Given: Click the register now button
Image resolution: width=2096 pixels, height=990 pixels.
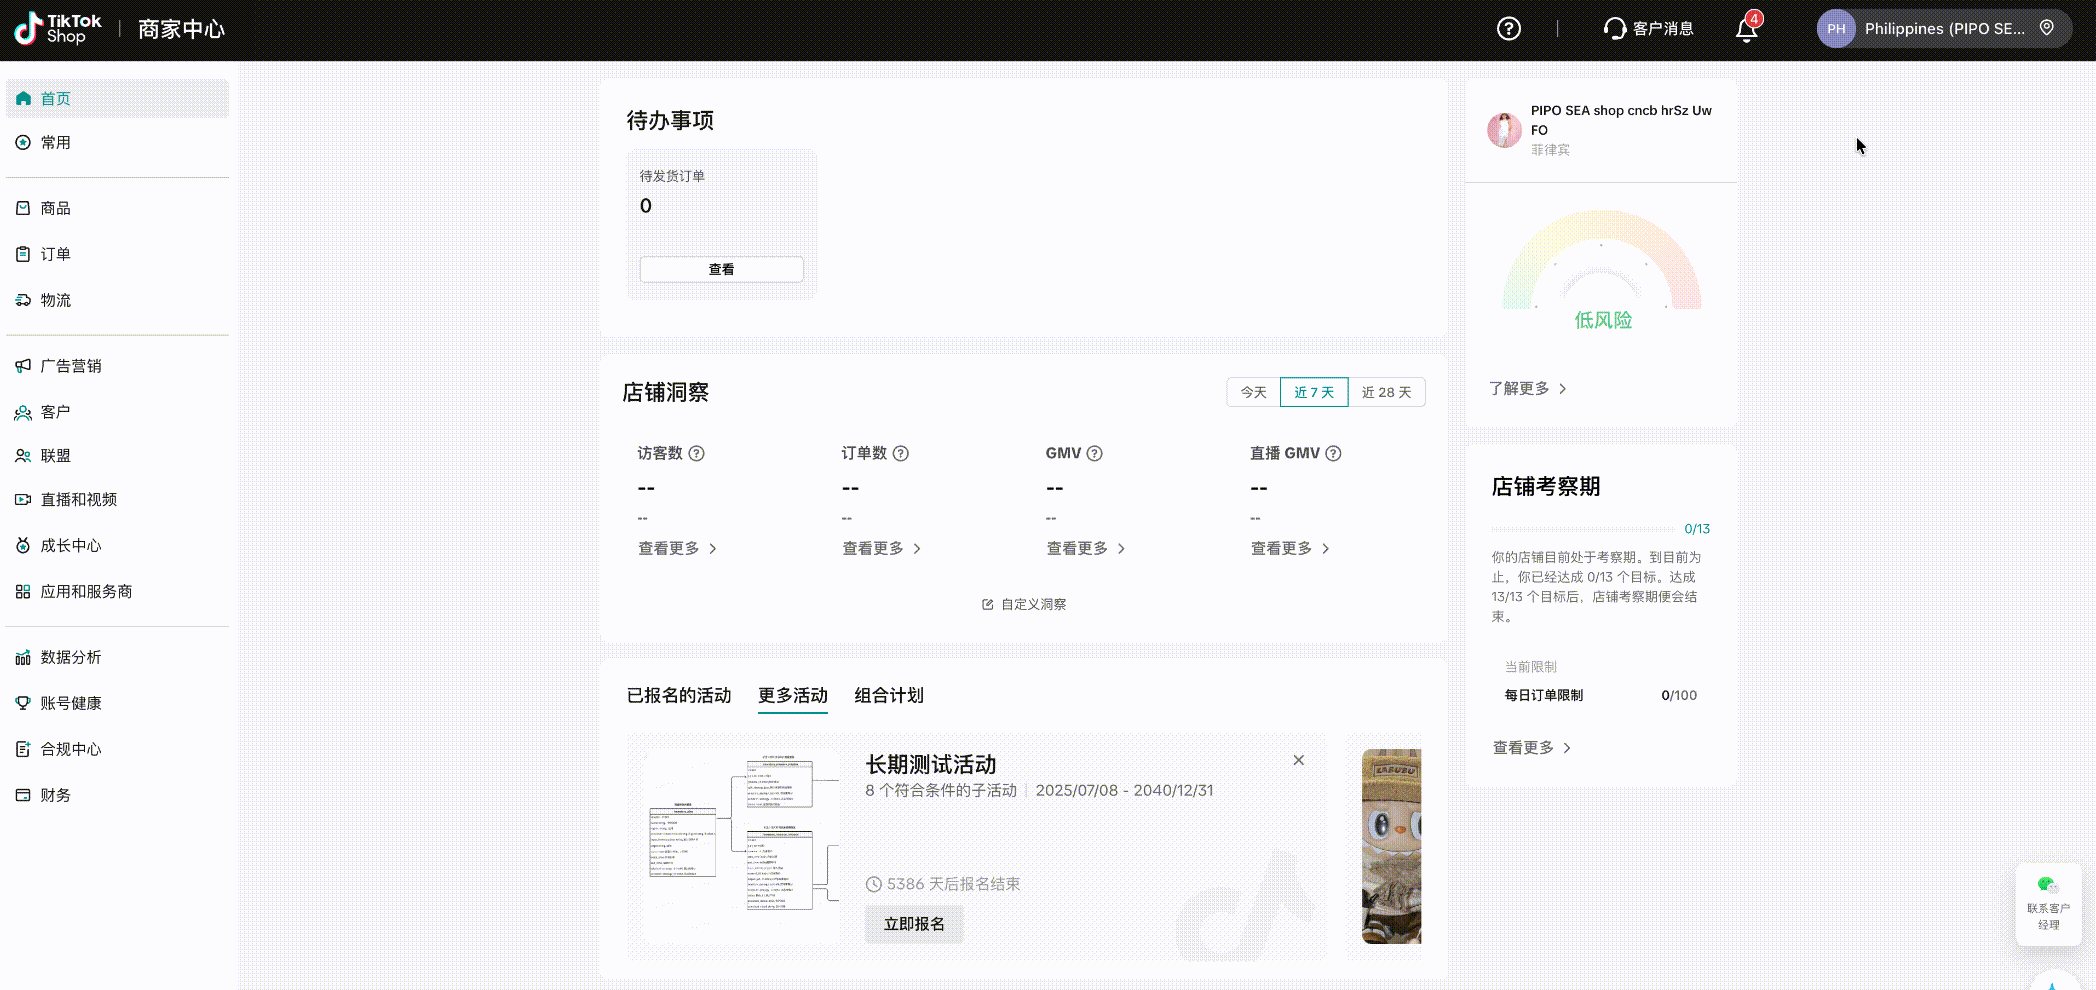Looking at the screenshot, I should pyautogui.click(x=914, y=925).
